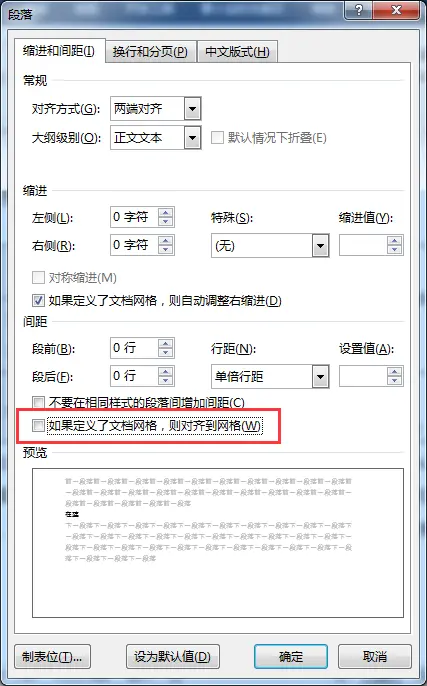Increase 缩进值 value with up arrow
This screenshot has width=427, height=686.
[395, 241]
